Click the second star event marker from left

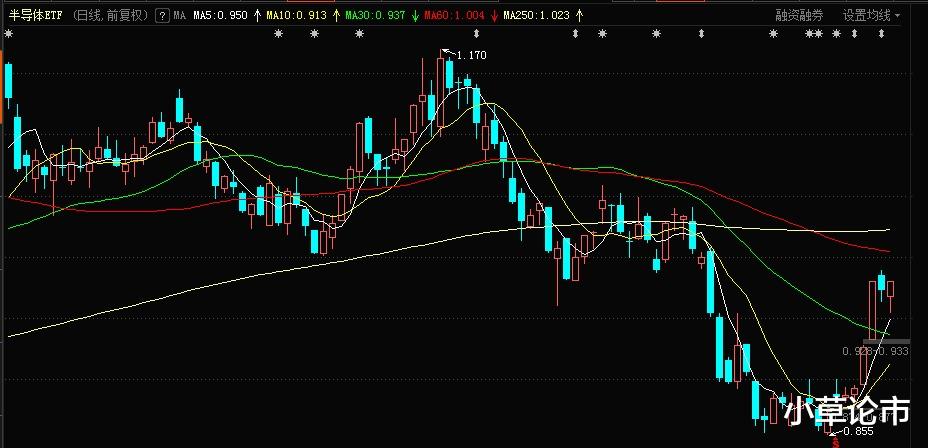pyautogui.click(x=279, y=34)
